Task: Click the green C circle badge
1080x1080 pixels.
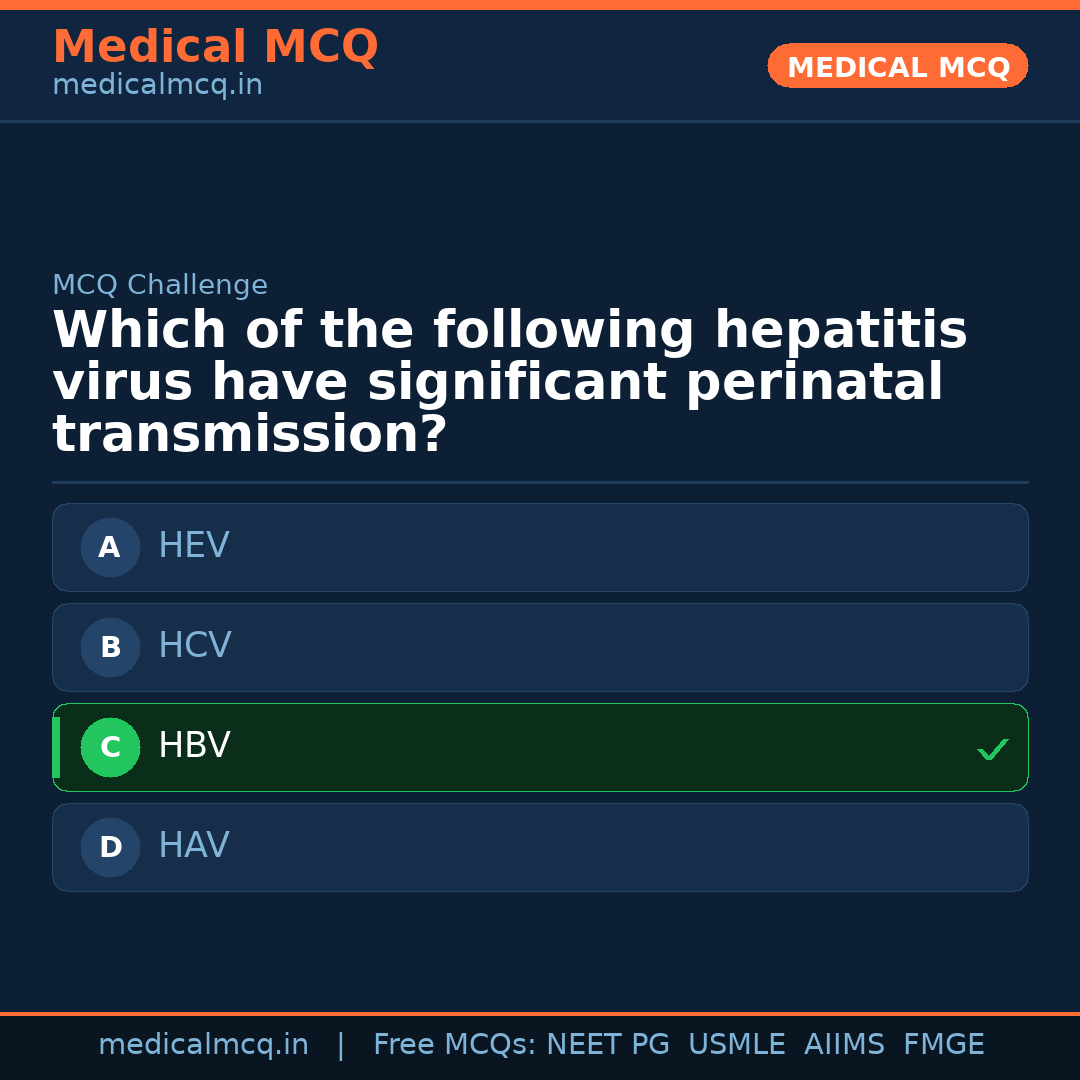Action: (110, 747)
